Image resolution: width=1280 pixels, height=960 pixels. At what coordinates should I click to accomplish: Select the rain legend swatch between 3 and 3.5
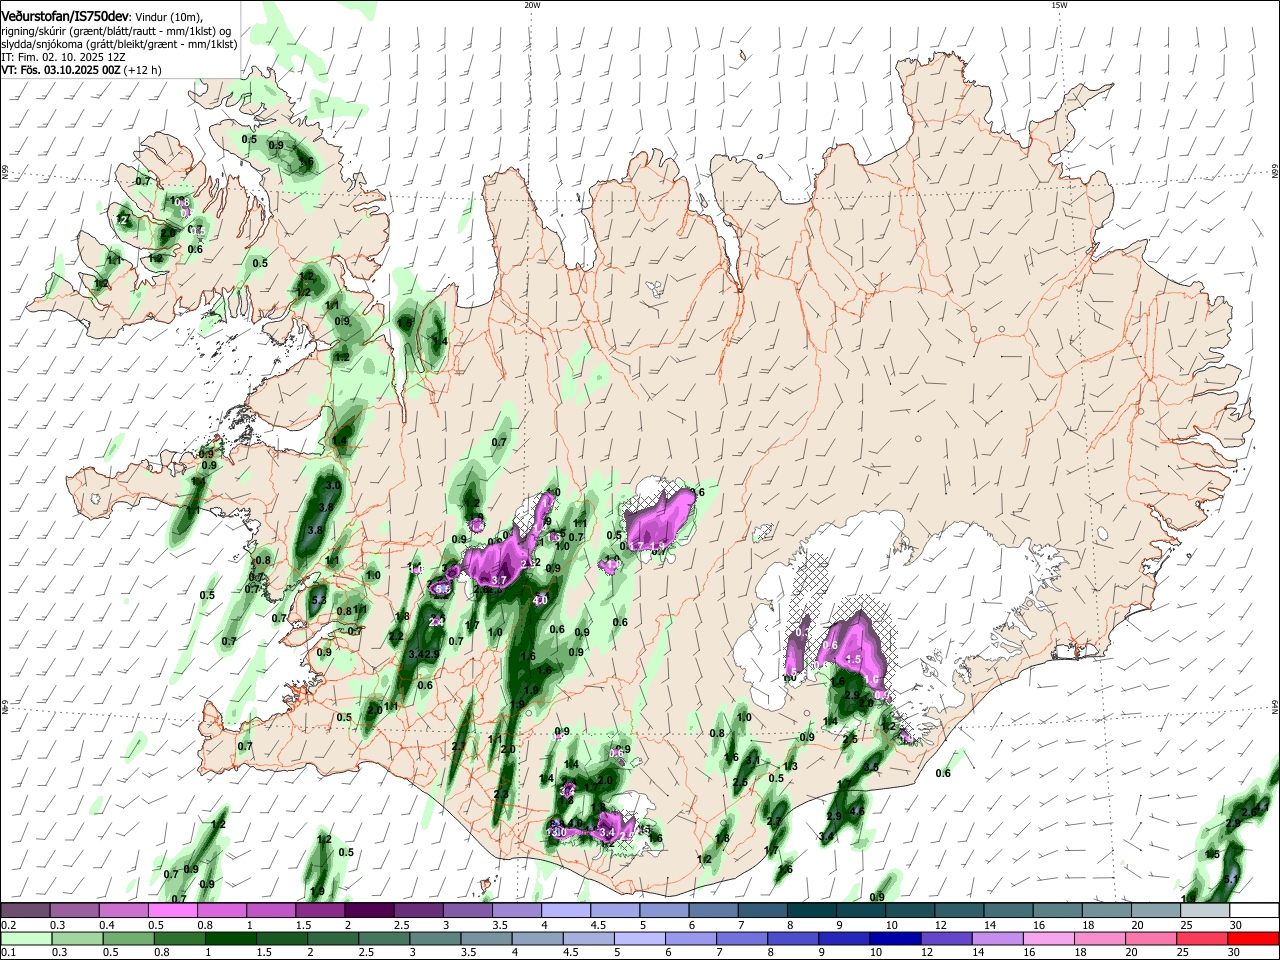tap(434, 938)
